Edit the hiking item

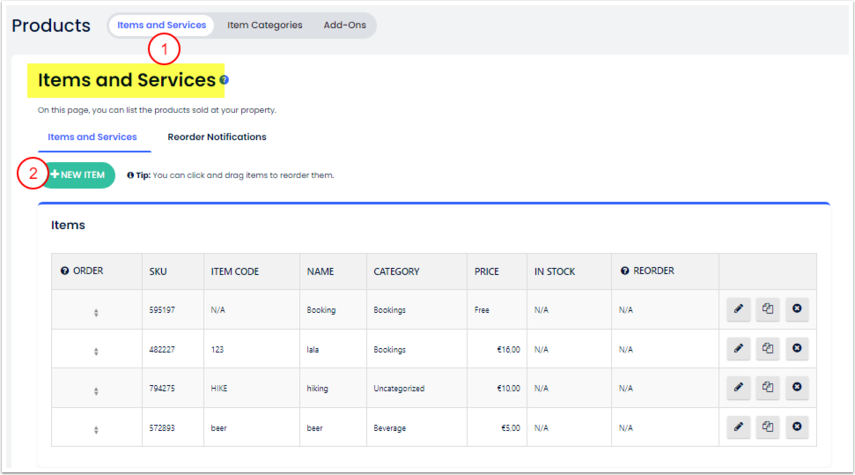click(x=738, y=387)
